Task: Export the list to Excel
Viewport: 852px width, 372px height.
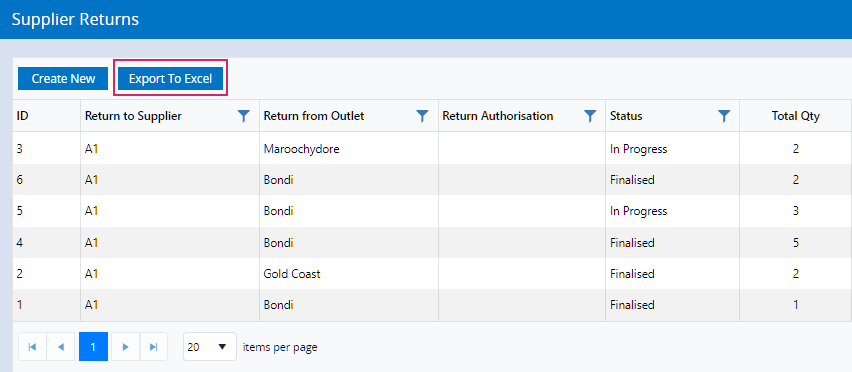Action: pos(170,79)
